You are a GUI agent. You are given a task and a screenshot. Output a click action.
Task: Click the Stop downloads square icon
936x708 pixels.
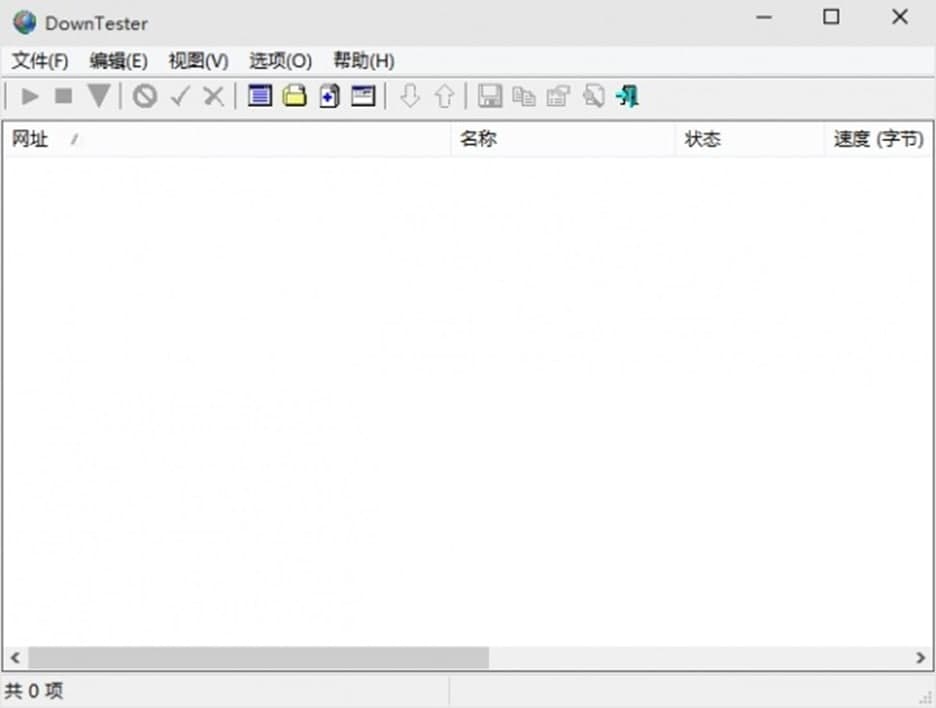pos(63,96)
